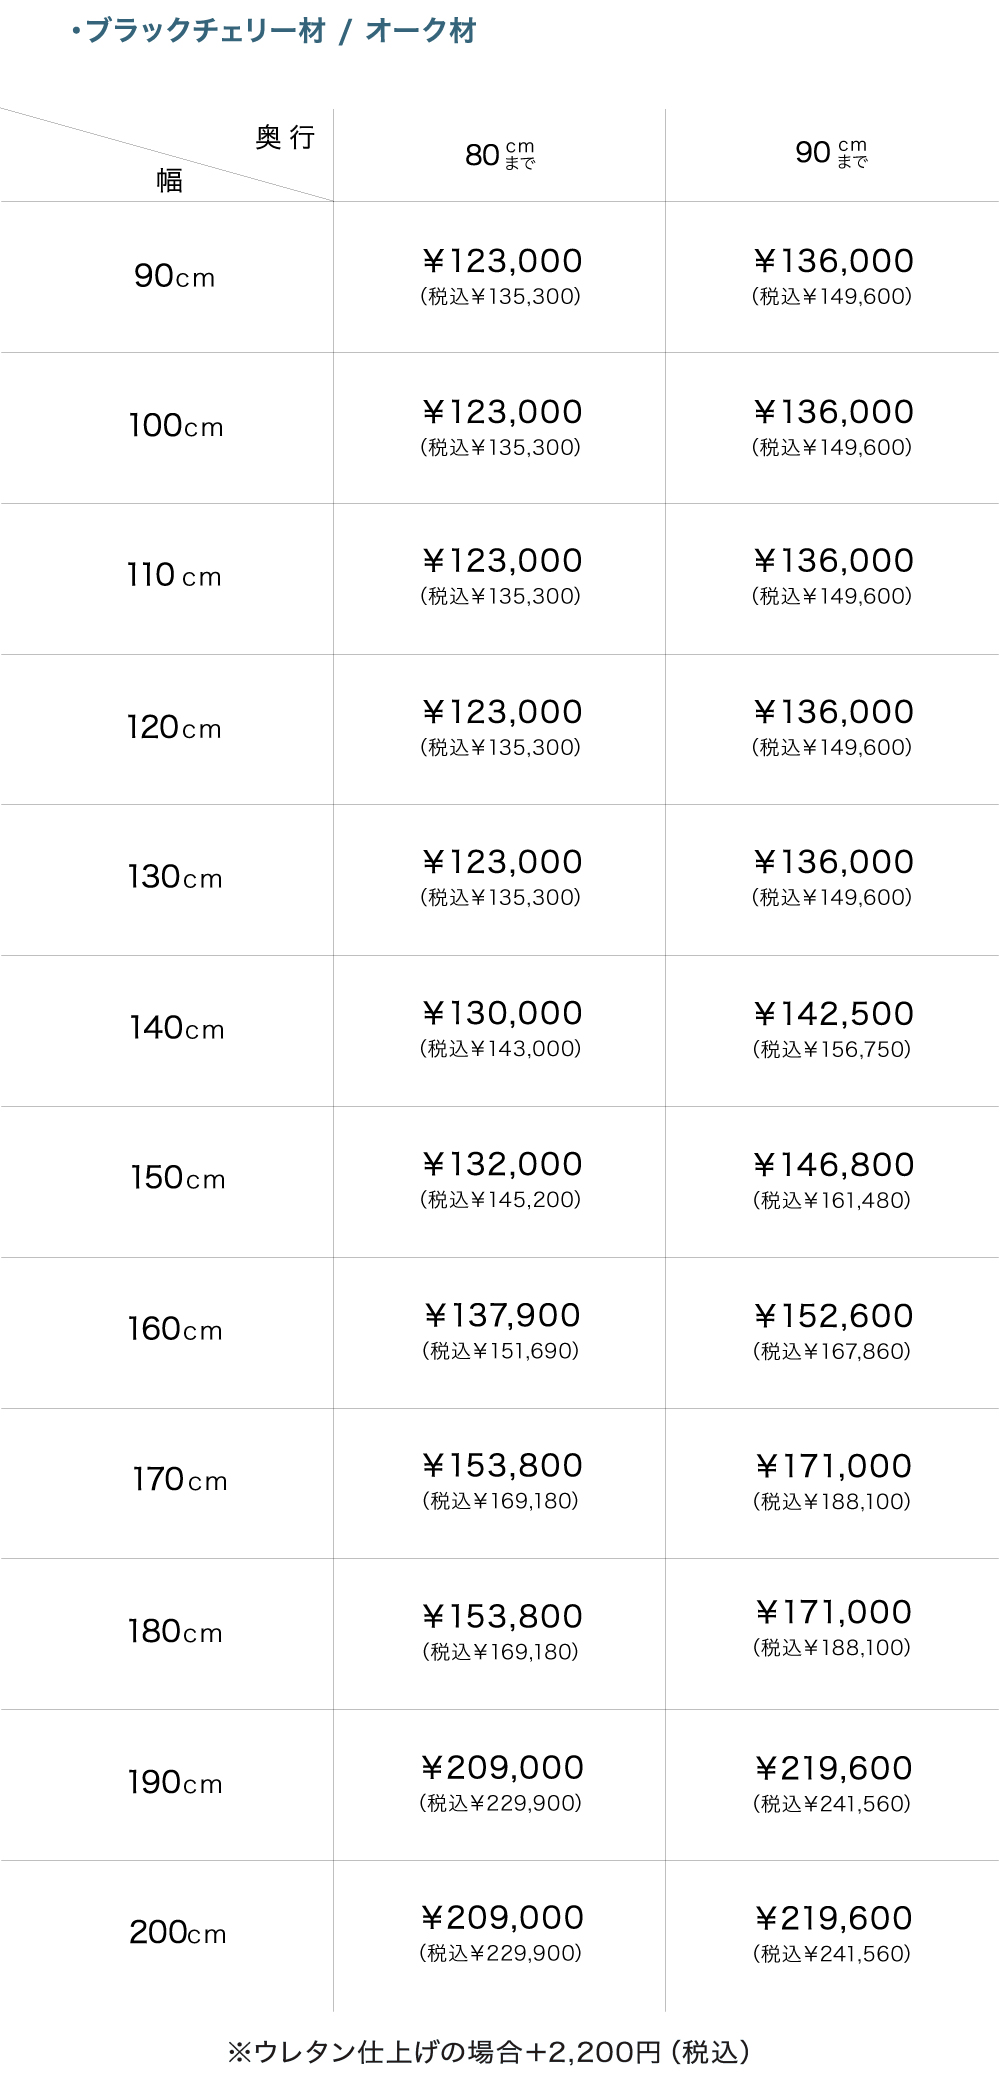Click the 税込¥161,480 tax-included text
The image size is (1000, 2098).
(x=832, y=1200)
